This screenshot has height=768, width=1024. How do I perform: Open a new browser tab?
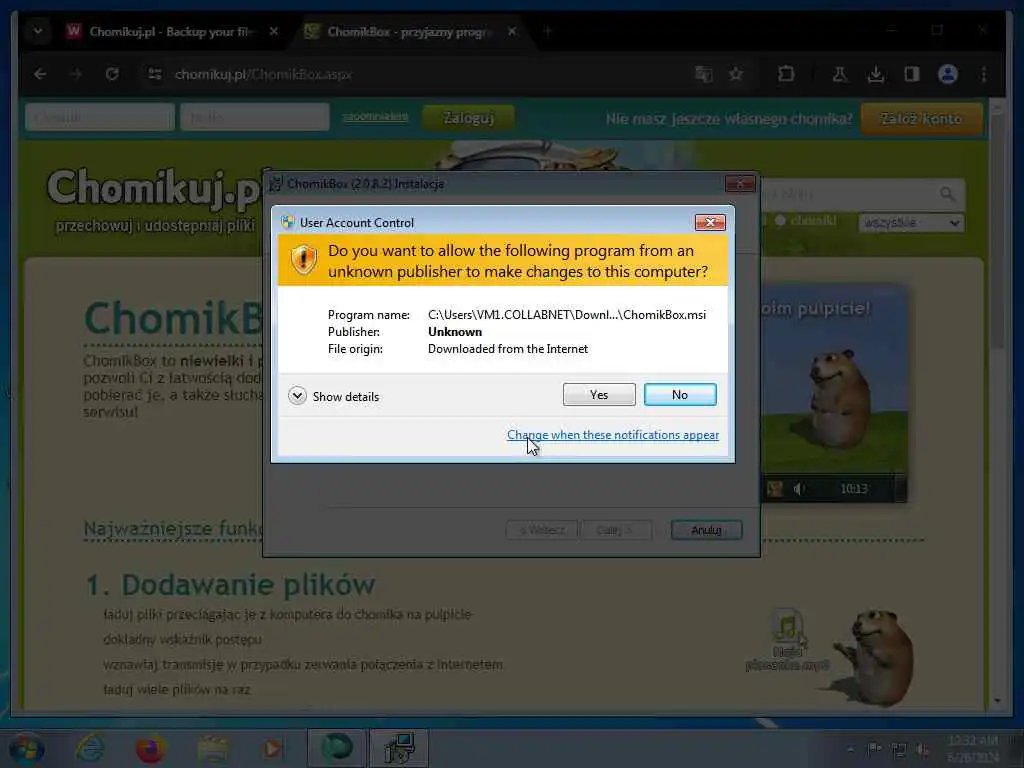click(547, 31)
